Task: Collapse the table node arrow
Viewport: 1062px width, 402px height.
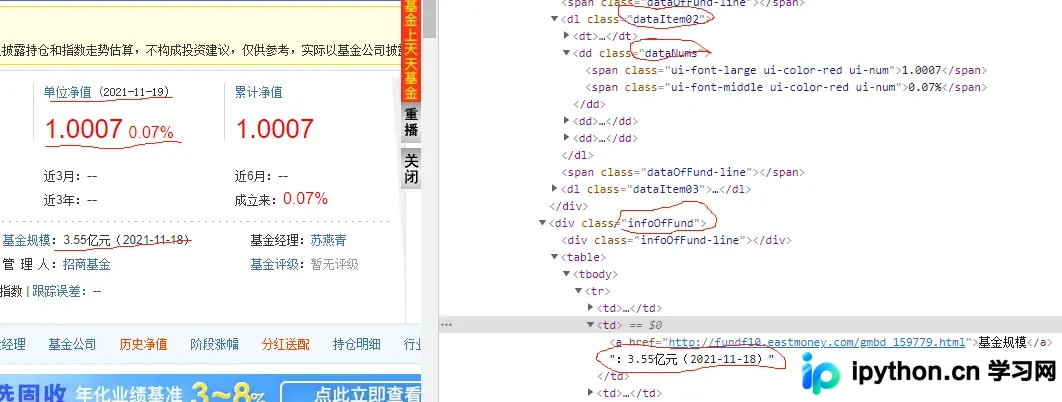Action: click(555, 257)
